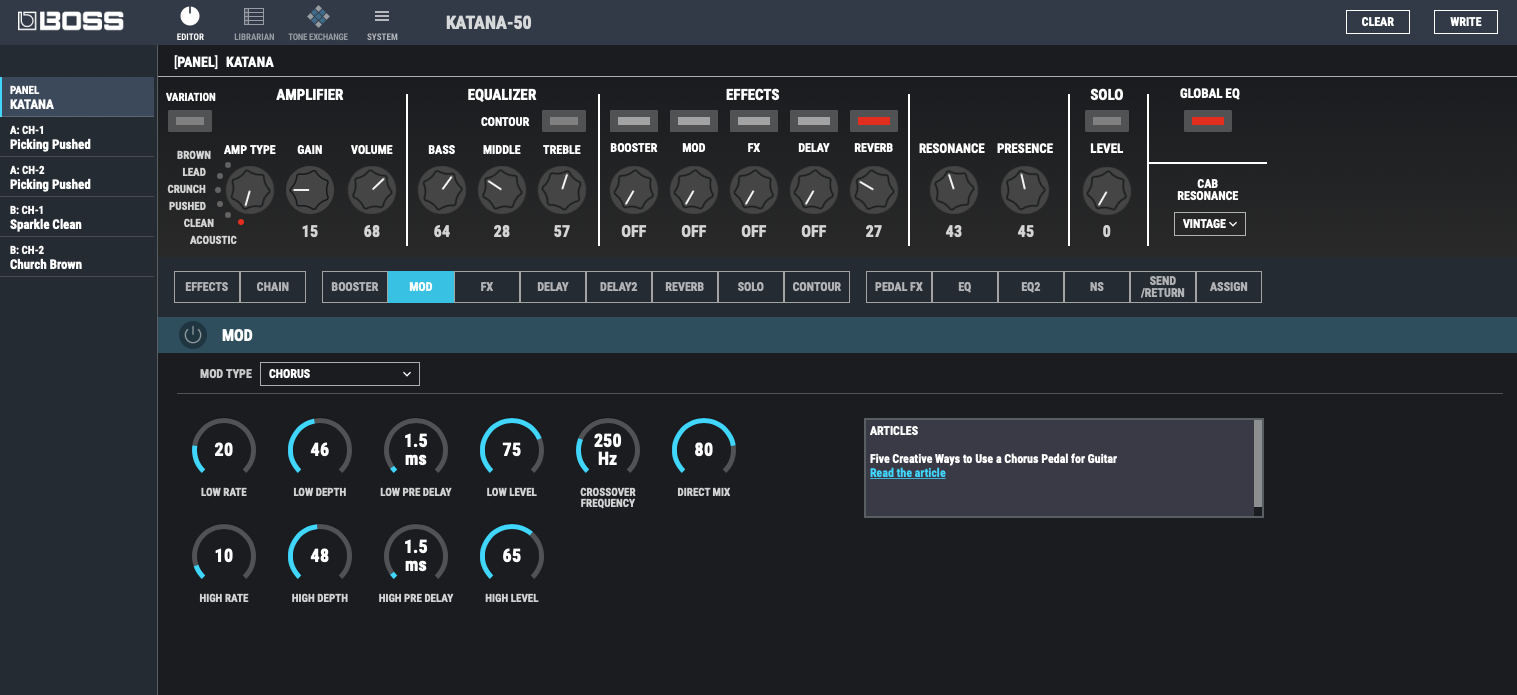
Task: Open the PEDAL FX tab
Action: (x=899, y=287)
